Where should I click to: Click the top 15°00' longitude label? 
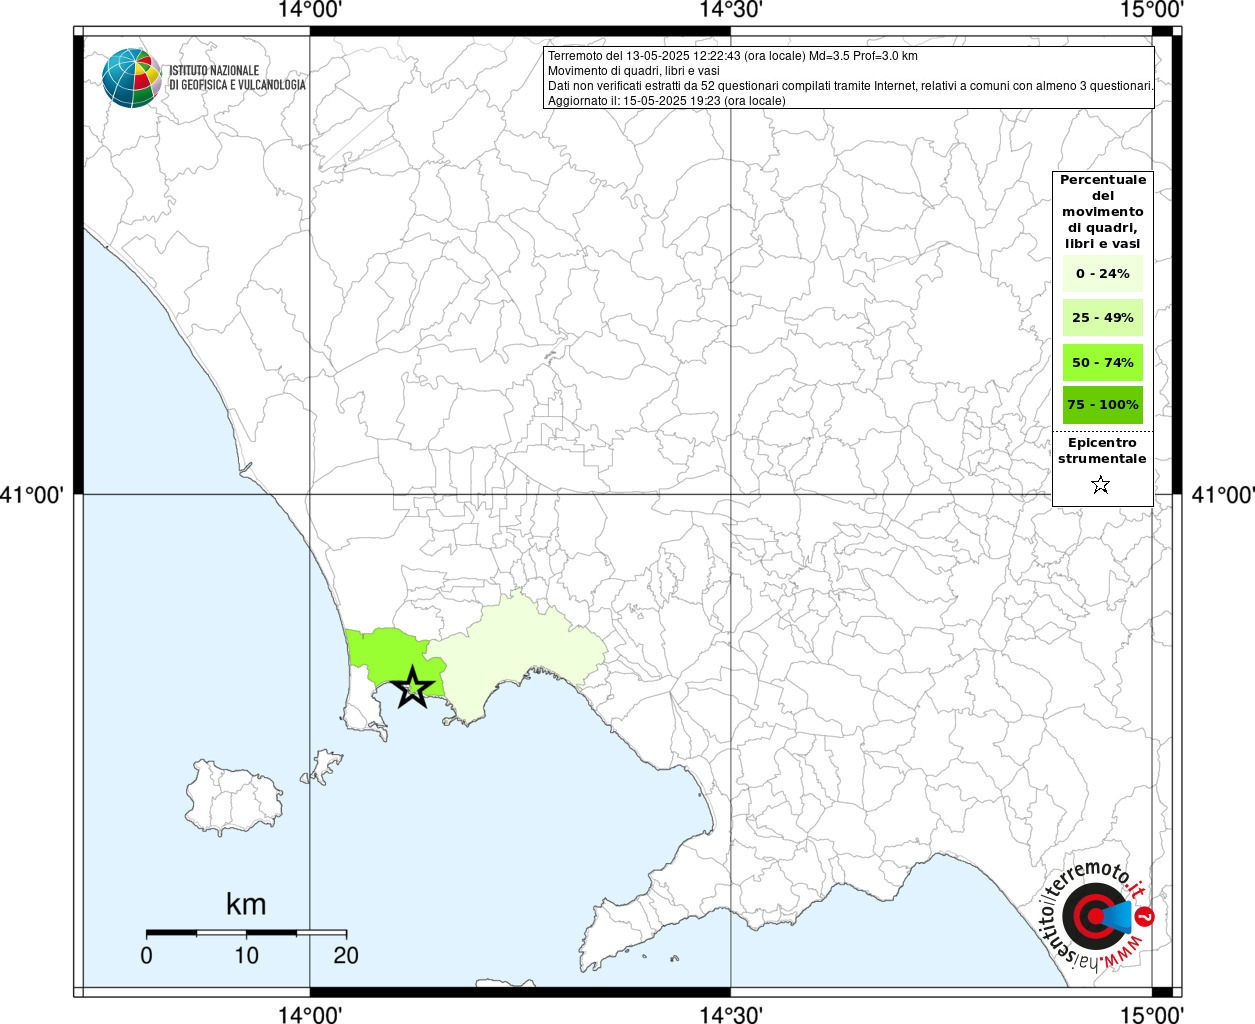(x=1152, y=10)
